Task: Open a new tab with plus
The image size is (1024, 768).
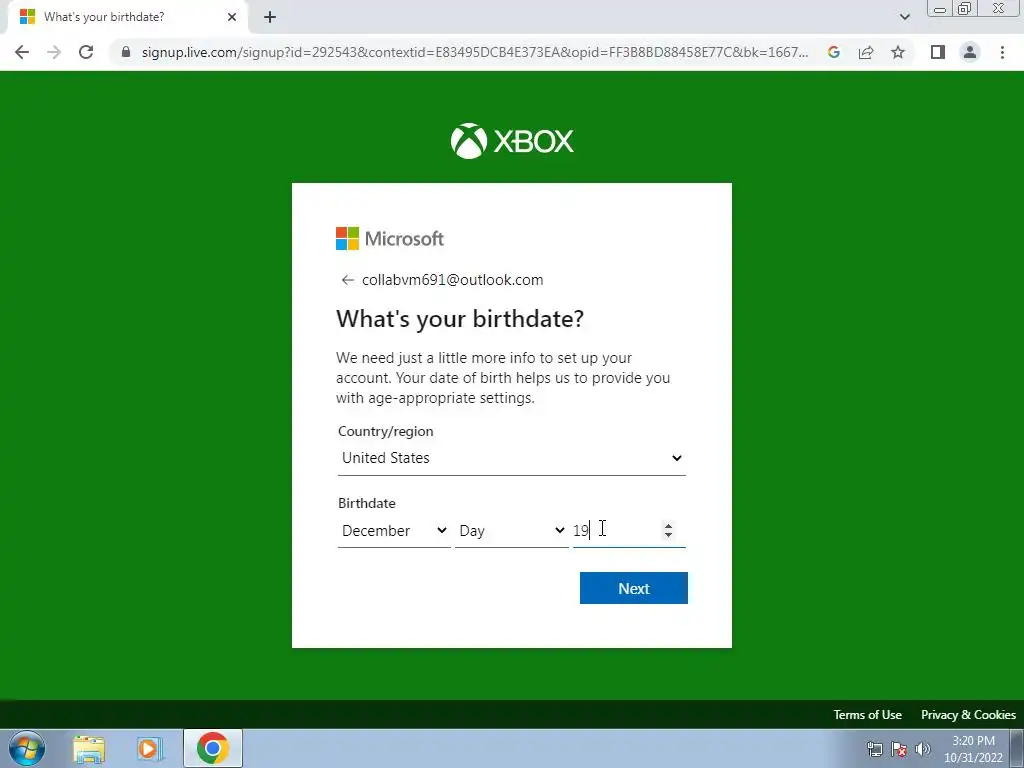Action: 270,17
